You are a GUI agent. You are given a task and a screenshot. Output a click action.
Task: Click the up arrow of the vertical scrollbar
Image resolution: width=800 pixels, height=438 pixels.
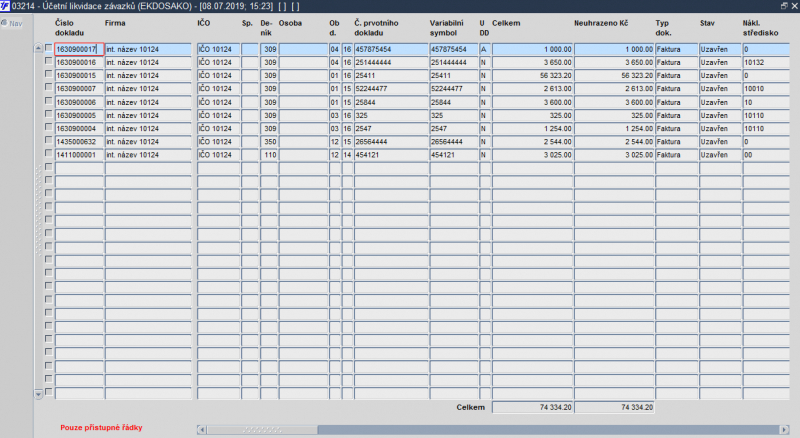[x=38, y=48]
